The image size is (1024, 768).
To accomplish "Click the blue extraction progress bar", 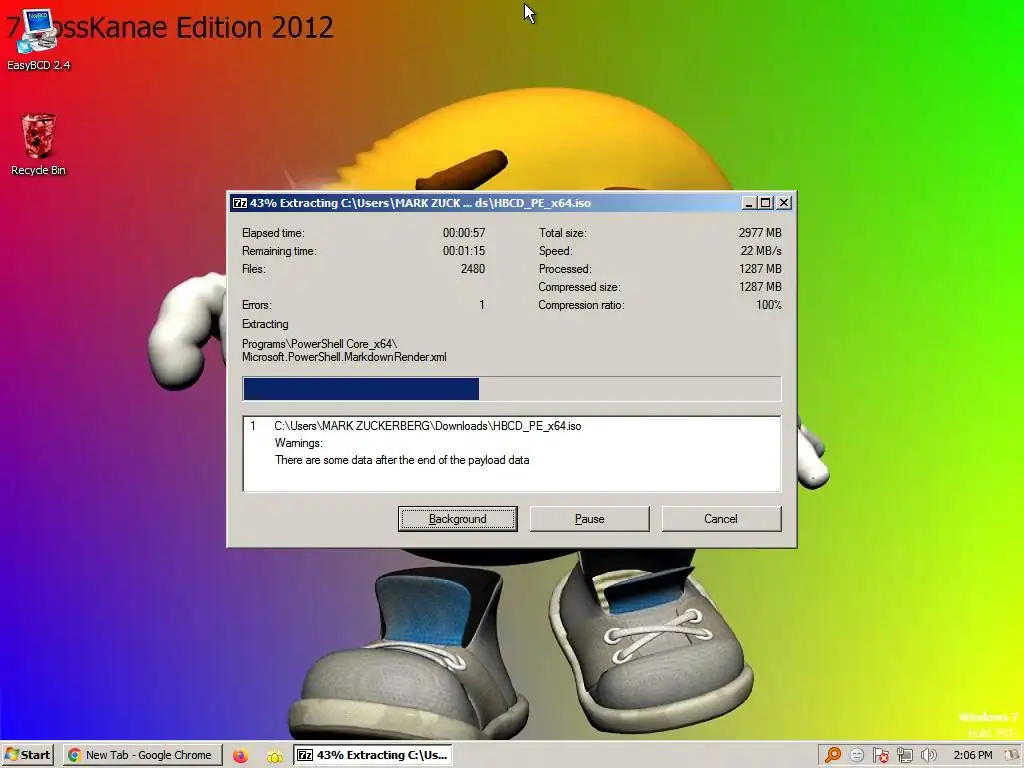I will coord(511,389).
